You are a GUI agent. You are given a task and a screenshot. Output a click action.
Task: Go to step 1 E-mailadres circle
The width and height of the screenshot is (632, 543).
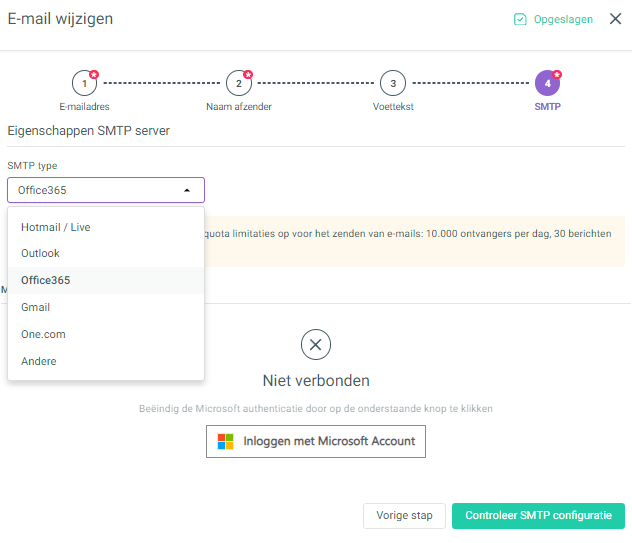tap(84, 83)
